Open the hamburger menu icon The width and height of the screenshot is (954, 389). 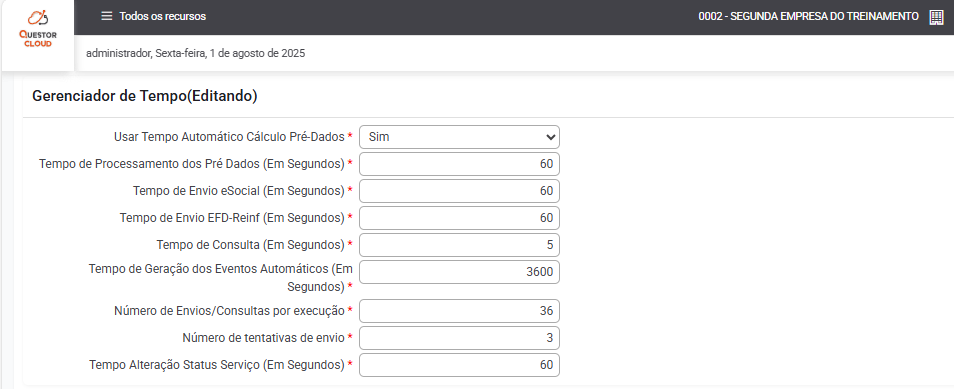(x=106, y=16)
